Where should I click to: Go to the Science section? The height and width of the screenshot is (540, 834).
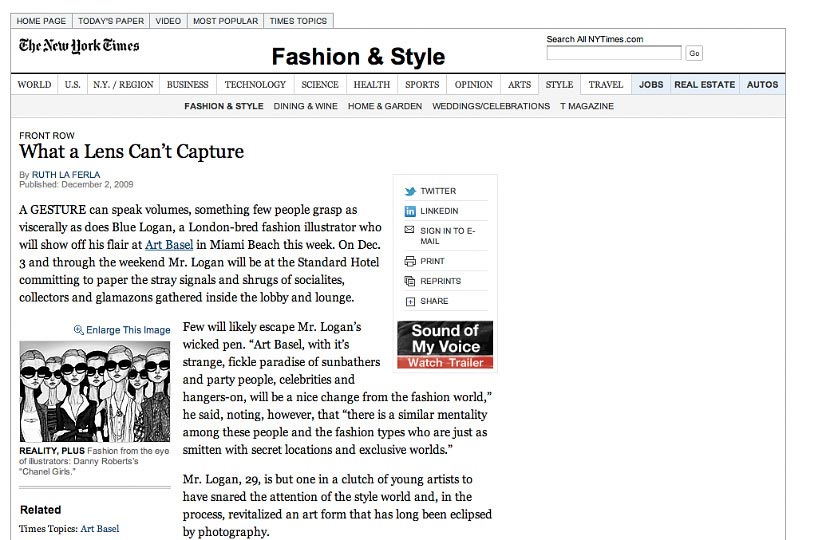point(320,85)
